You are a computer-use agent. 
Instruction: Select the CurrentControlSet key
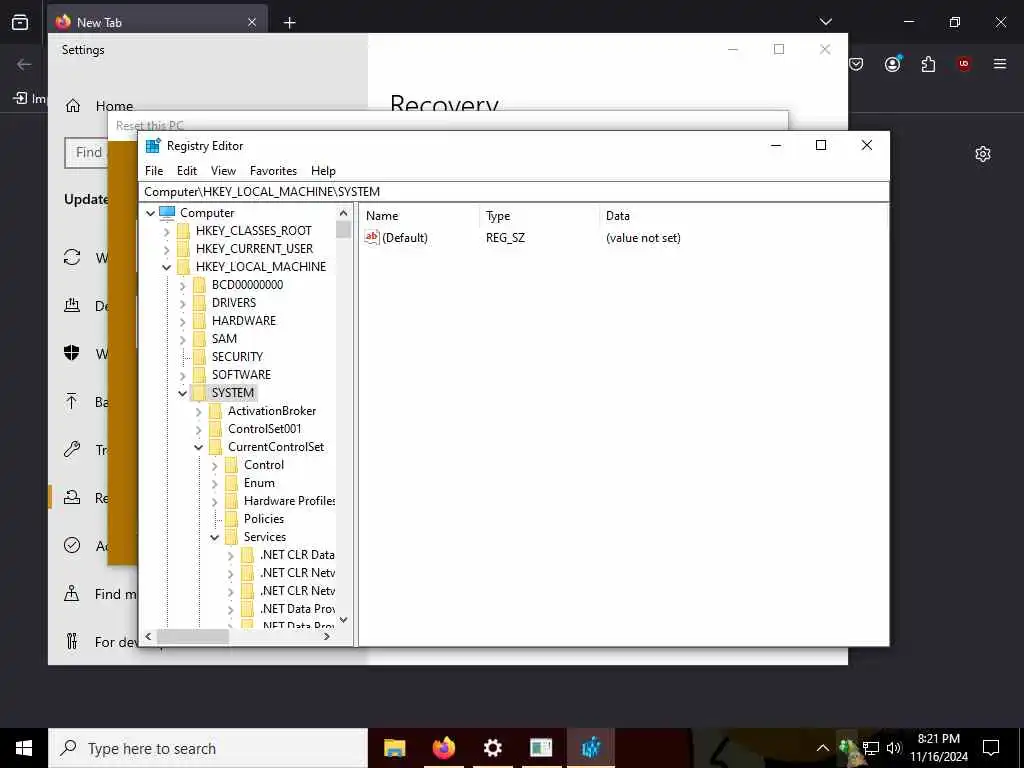(276, 447)
